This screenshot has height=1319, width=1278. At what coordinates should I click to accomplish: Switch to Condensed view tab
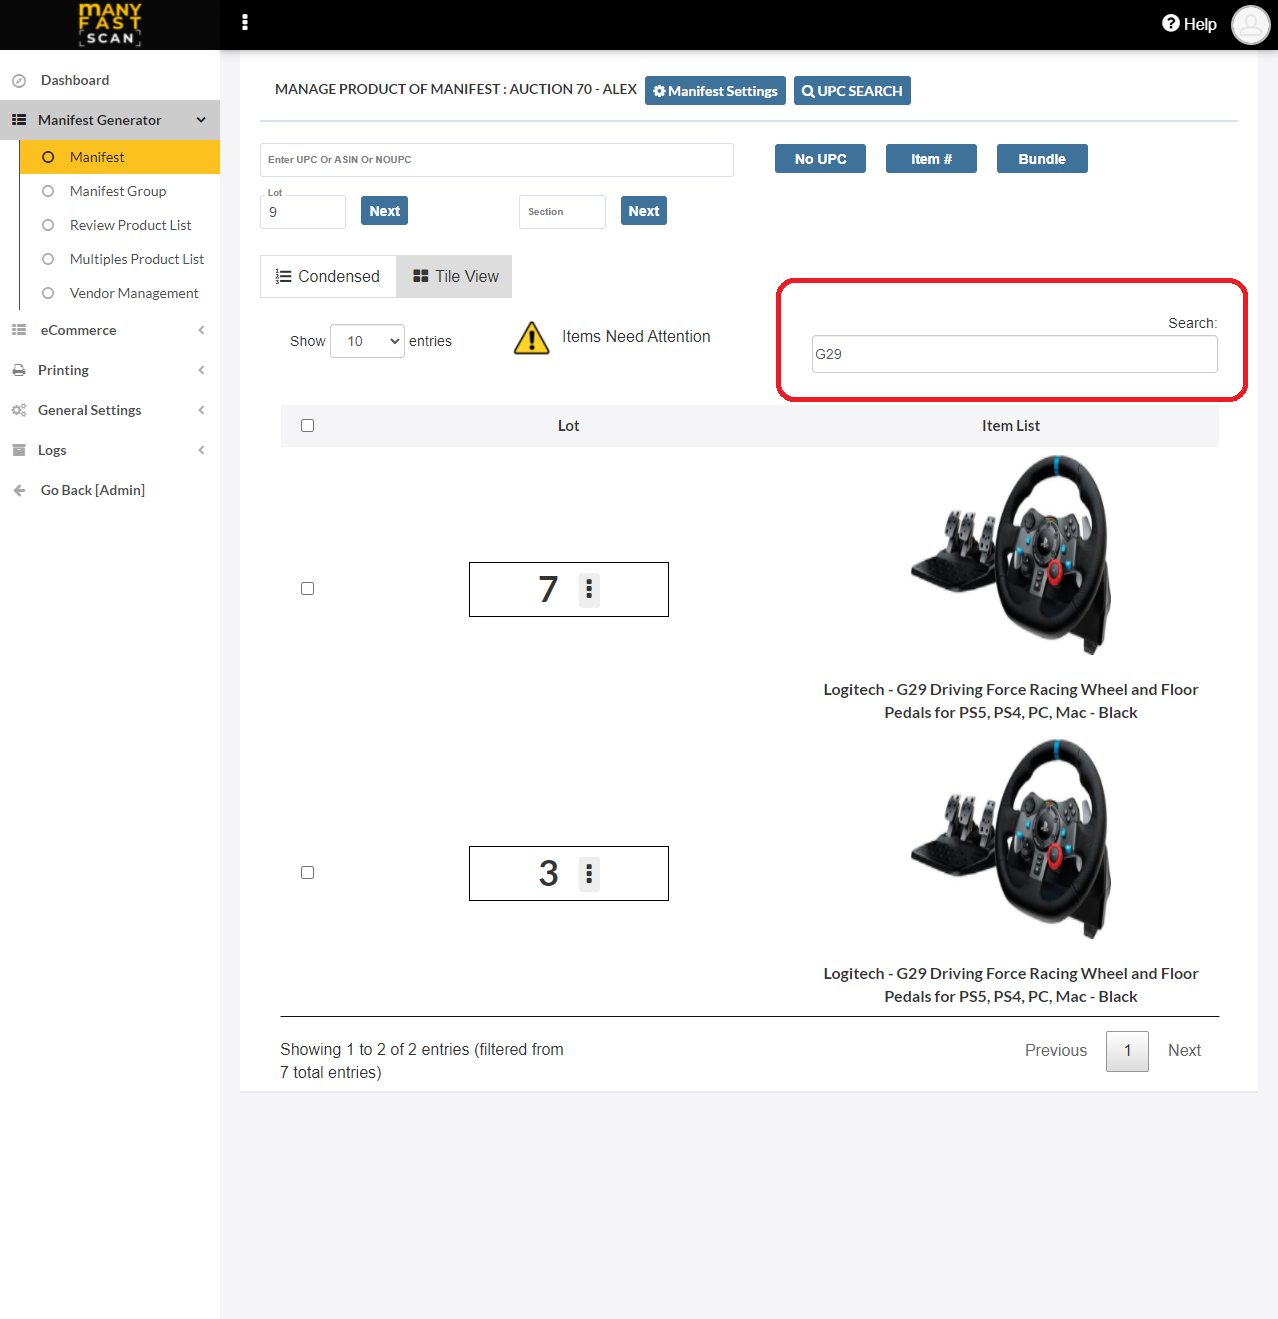point(328,276)
